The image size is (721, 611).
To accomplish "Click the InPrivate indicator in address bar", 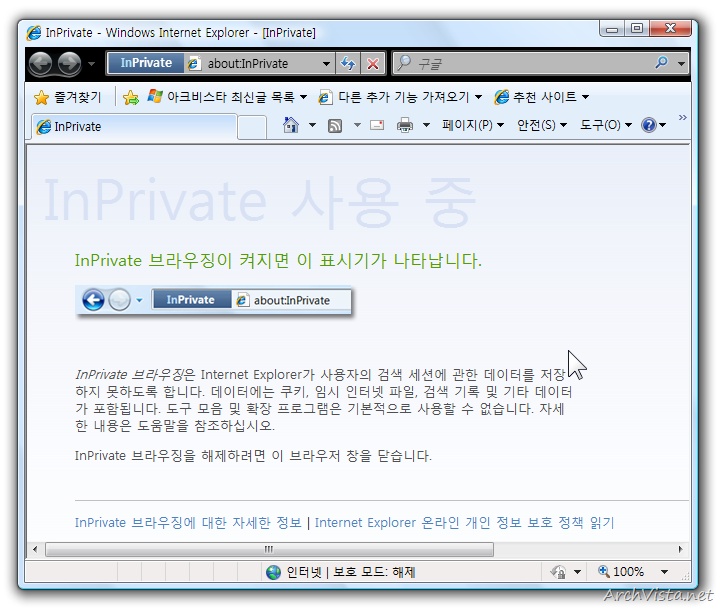I will tap(146, 63).
